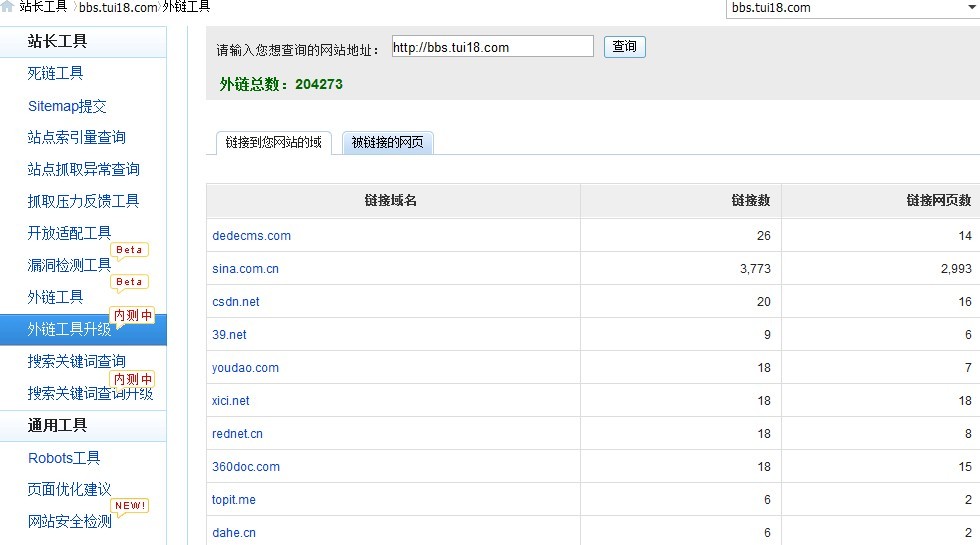Select Sitemap提交 in the sidebar
Screen dimensions: 980x545
(67, 106)
